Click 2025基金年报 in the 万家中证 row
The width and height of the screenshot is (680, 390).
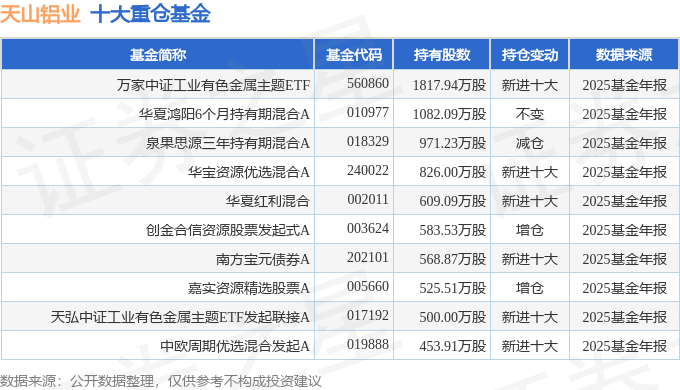(624, 85)
